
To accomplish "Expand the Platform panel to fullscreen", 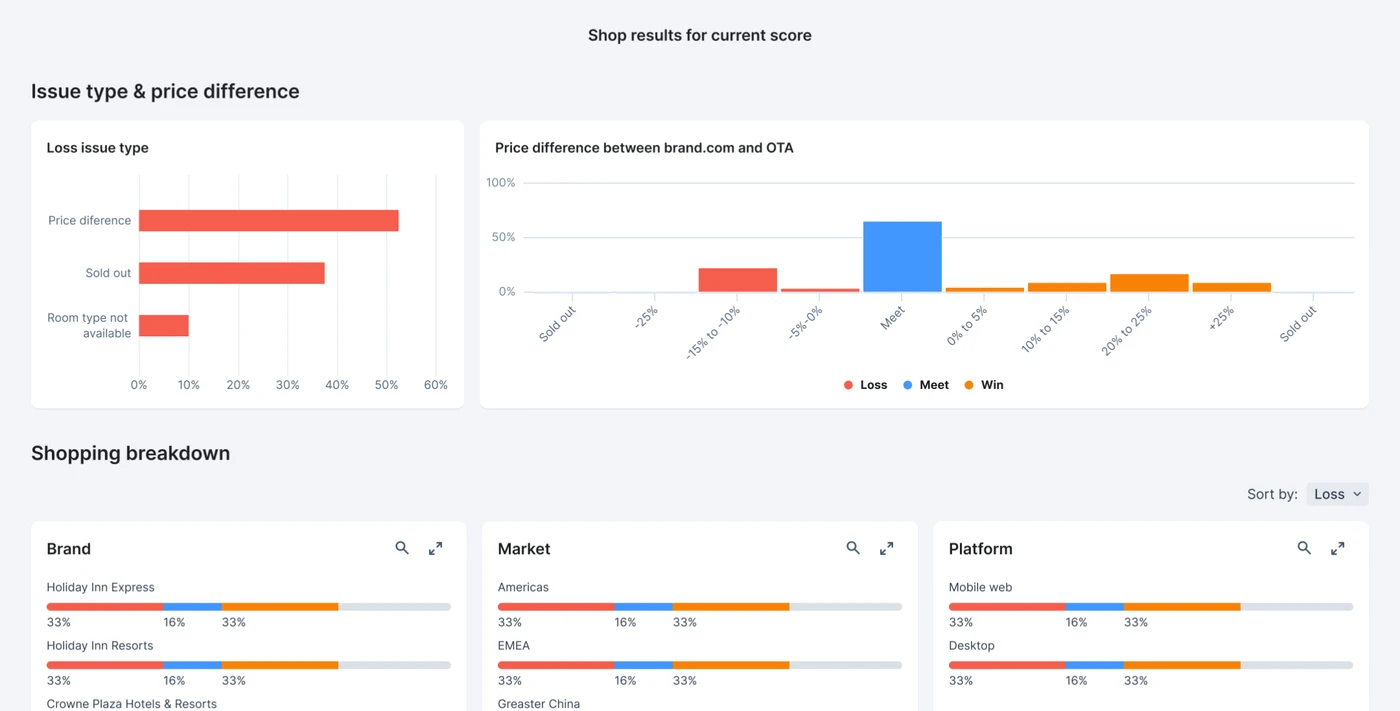I will pos(1337,548).
